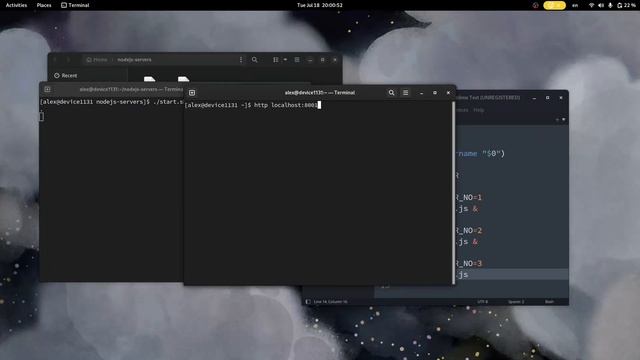Maximize the Sublime Text window

(x=547, y=98)
